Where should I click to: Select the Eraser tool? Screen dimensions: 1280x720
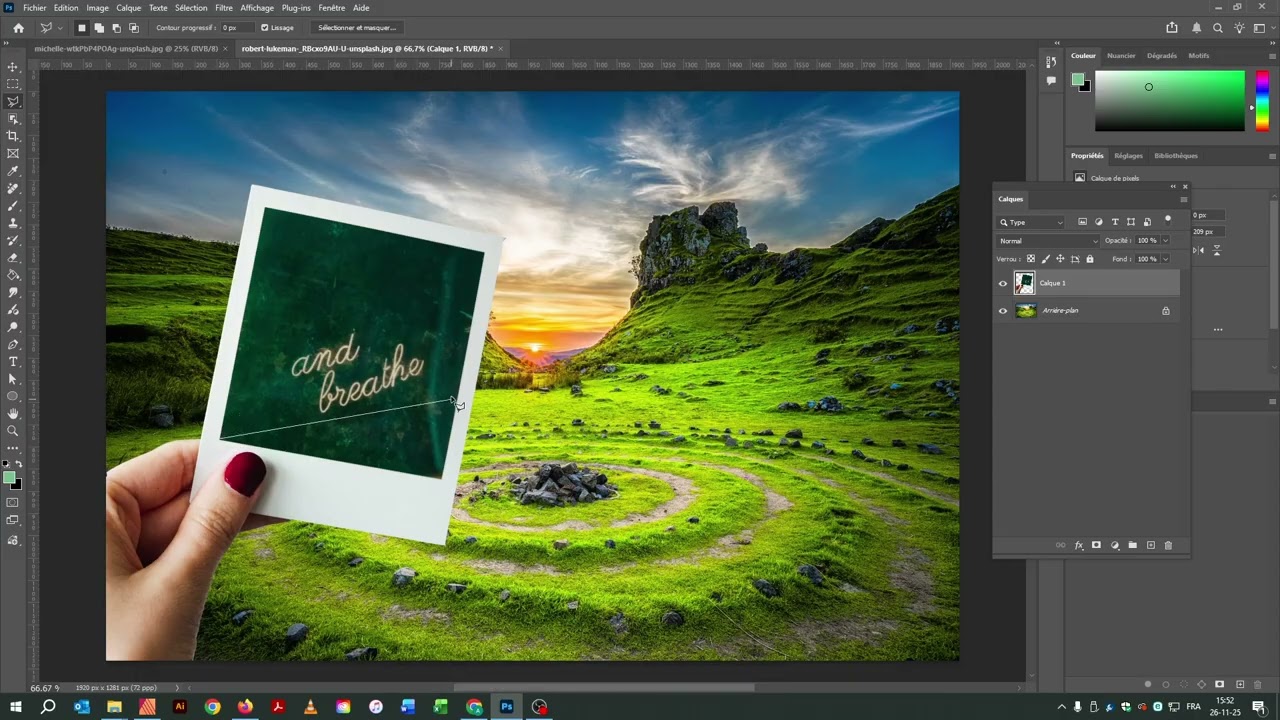[13, 257]
